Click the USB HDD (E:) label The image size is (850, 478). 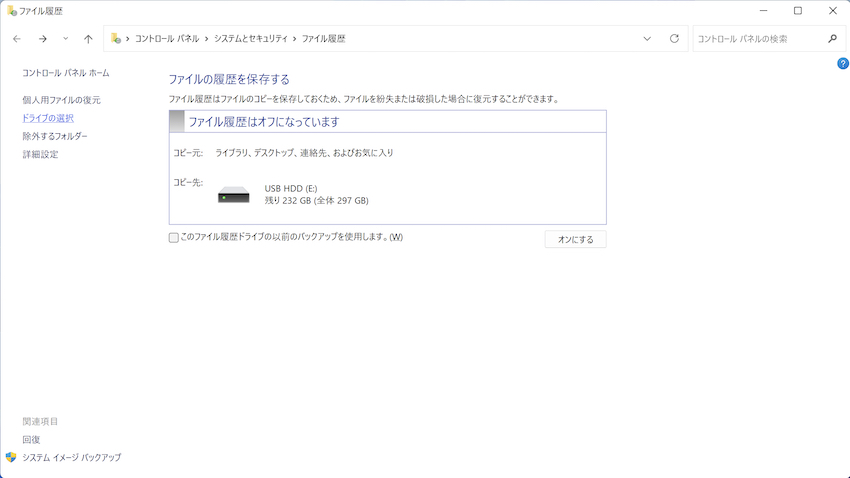(x=291, y=188)
